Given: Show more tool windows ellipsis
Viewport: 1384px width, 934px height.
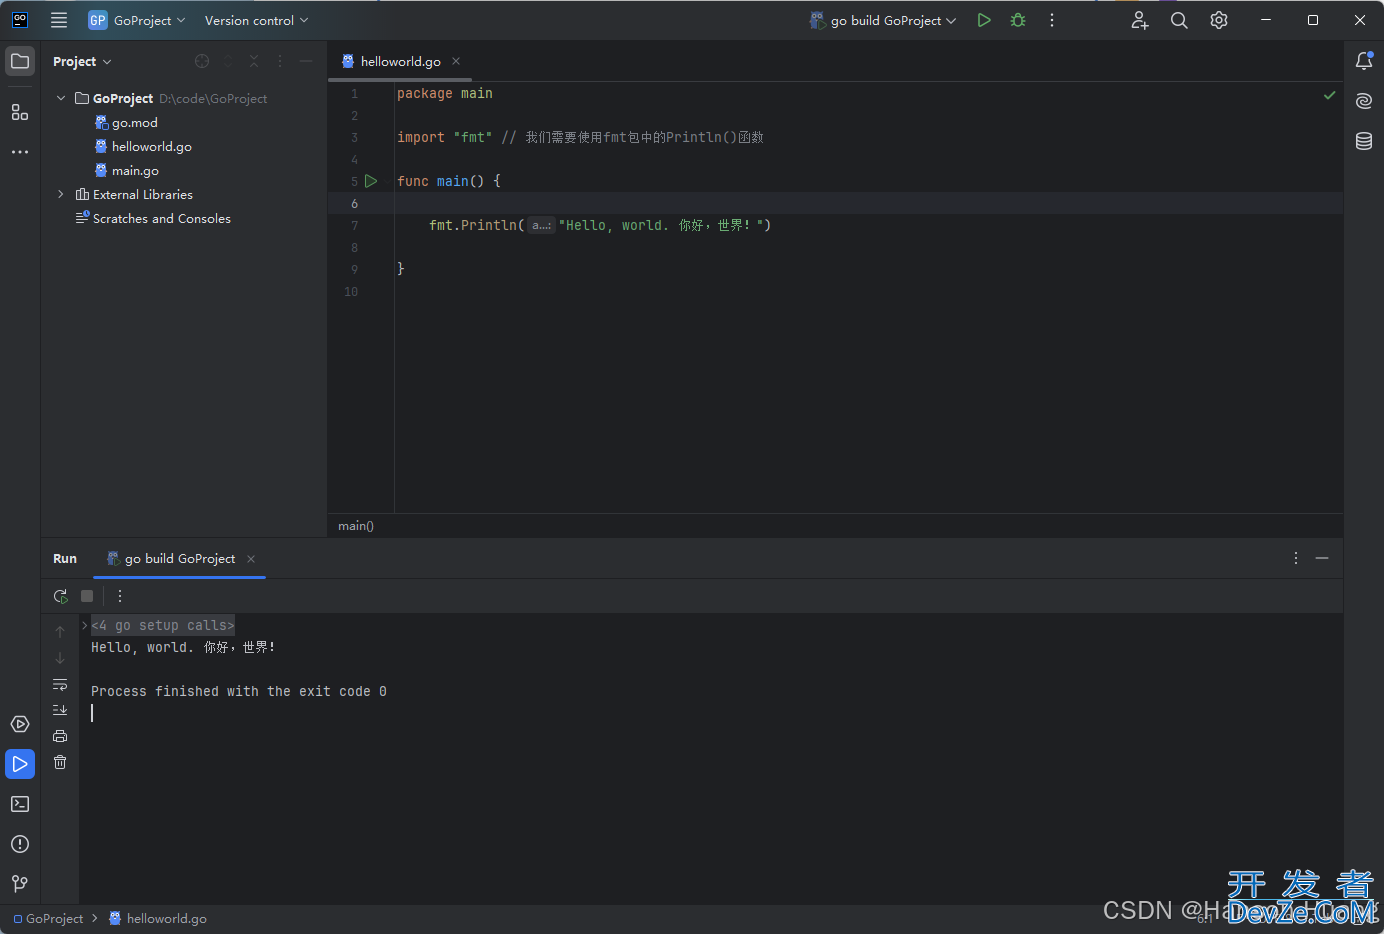Looking at the screenshot, I should click(20, 152).
